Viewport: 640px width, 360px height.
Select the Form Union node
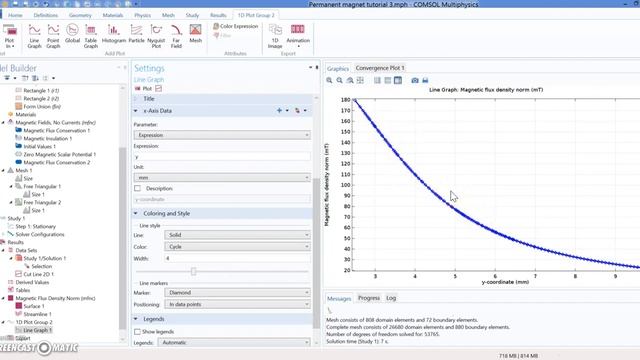42,107
